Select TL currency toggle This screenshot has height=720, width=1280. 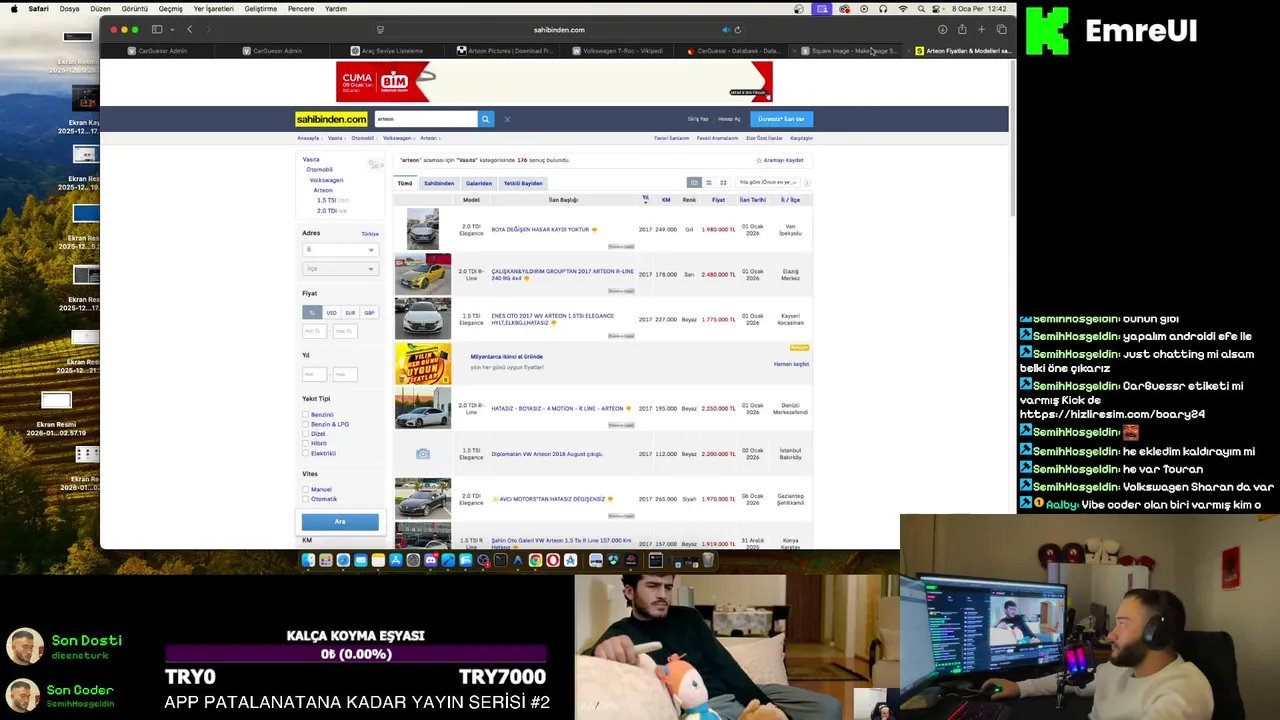(x=312, y=312)
